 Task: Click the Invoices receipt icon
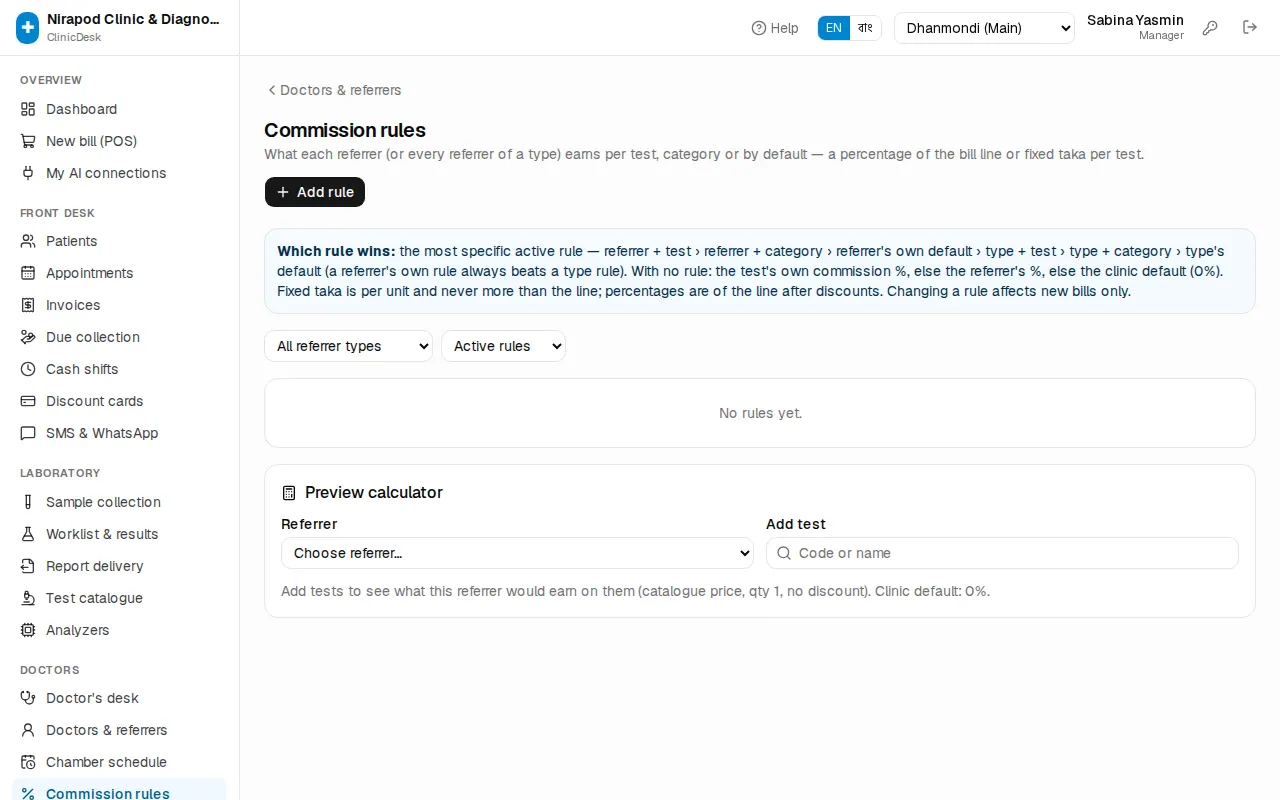(28, 305)
